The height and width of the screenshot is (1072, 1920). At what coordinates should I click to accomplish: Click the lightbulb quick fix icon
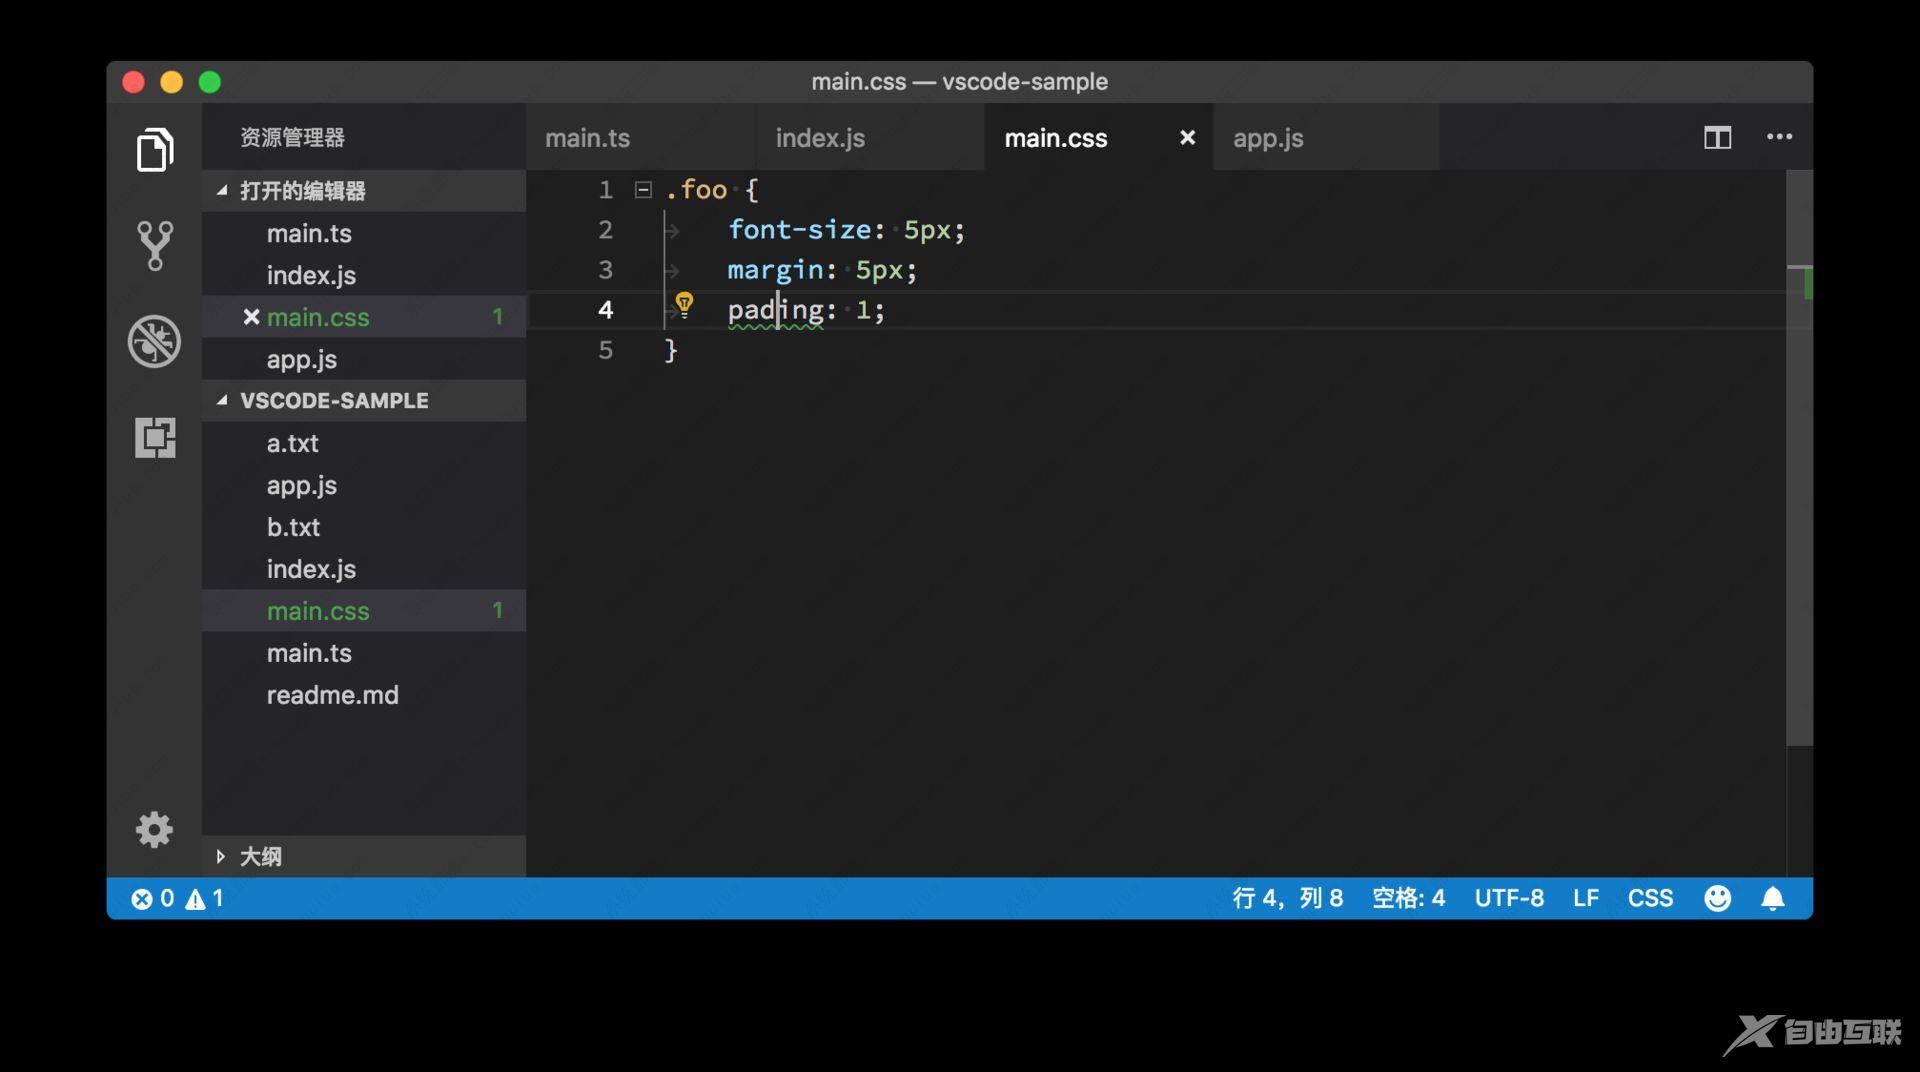pos(684,305)
